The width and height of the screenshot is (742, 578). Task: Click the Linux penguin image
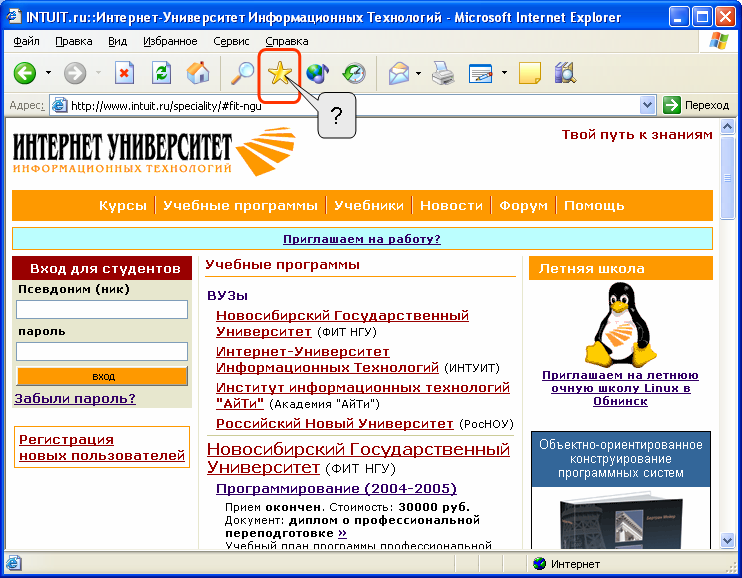pos(620,325)
